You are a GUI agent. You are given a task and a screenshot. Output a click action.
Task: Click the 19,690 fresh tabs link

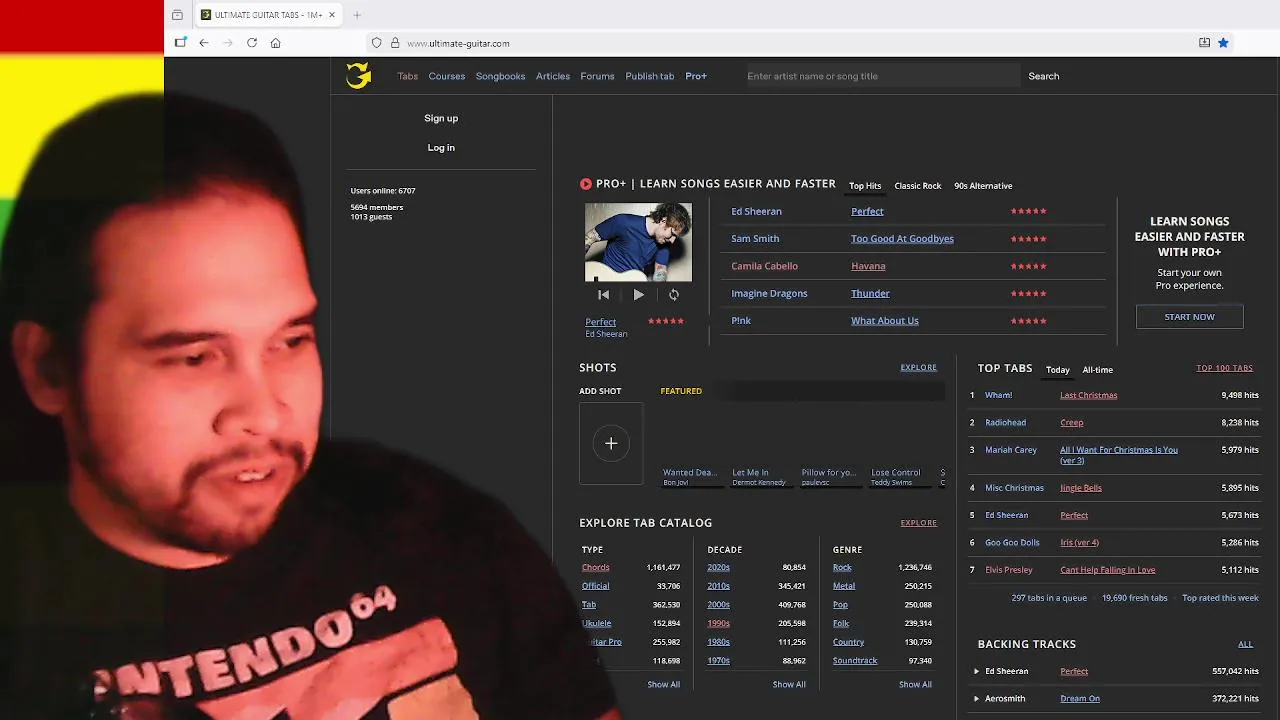1135,598
